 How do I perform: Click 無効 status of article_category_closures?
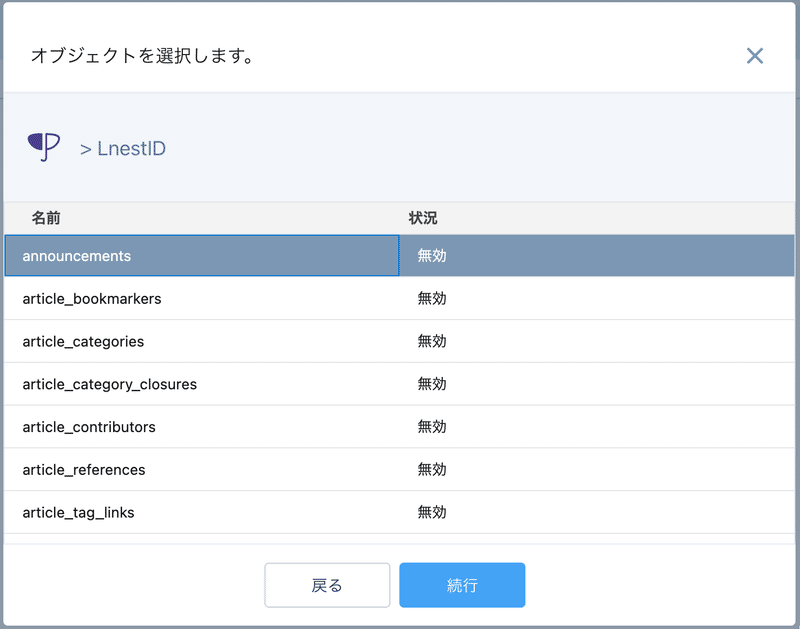coord(432,384)
